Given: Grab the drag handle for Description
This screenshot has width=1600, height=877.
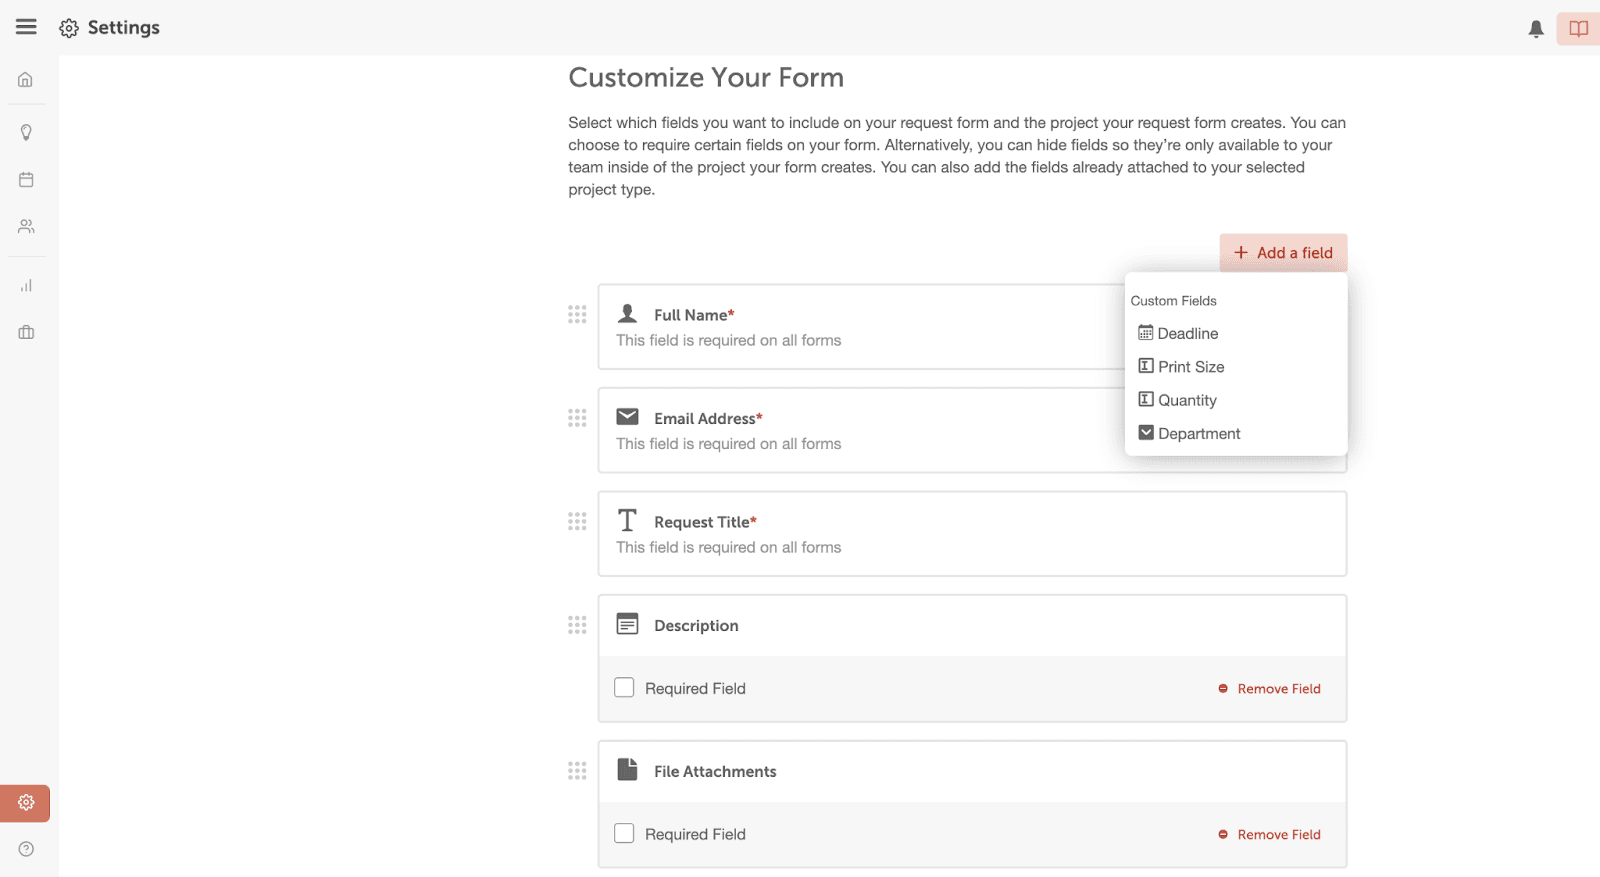Looking at the screenshot, I should 577,625.
